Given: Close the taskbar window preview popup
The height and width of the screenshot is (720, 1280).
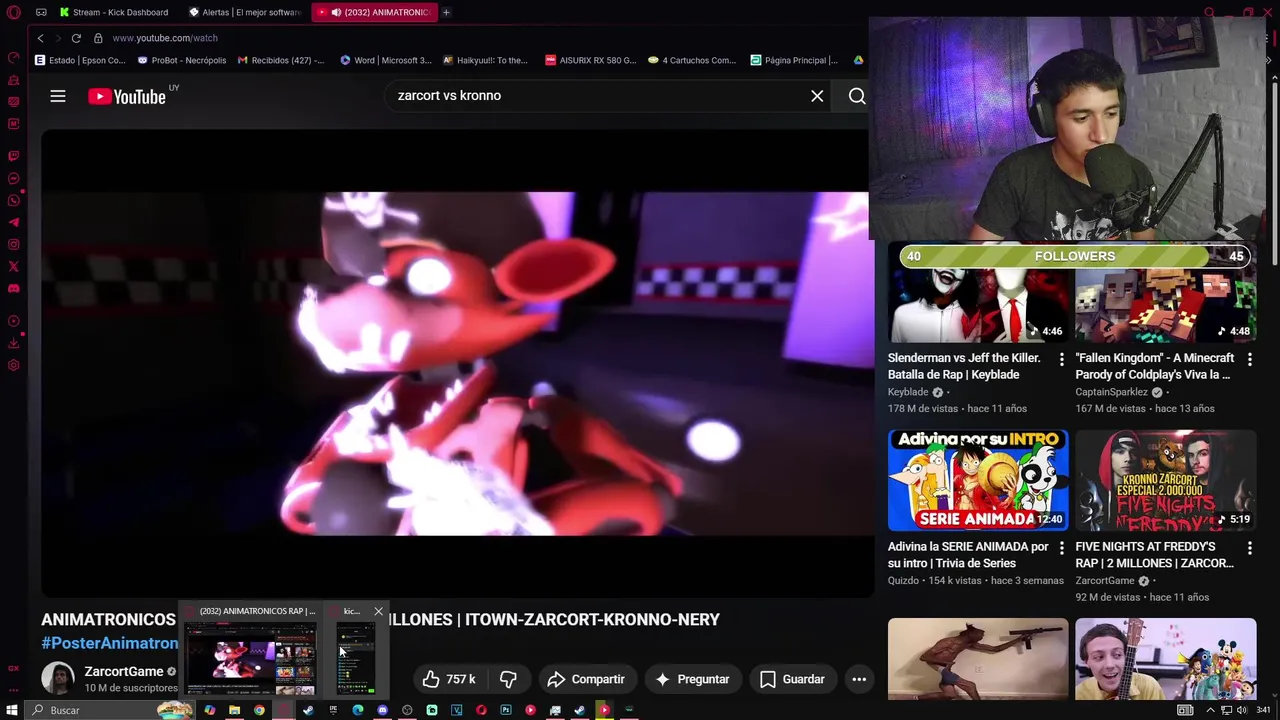Looking at the screenshot, I should pos(378,611).
